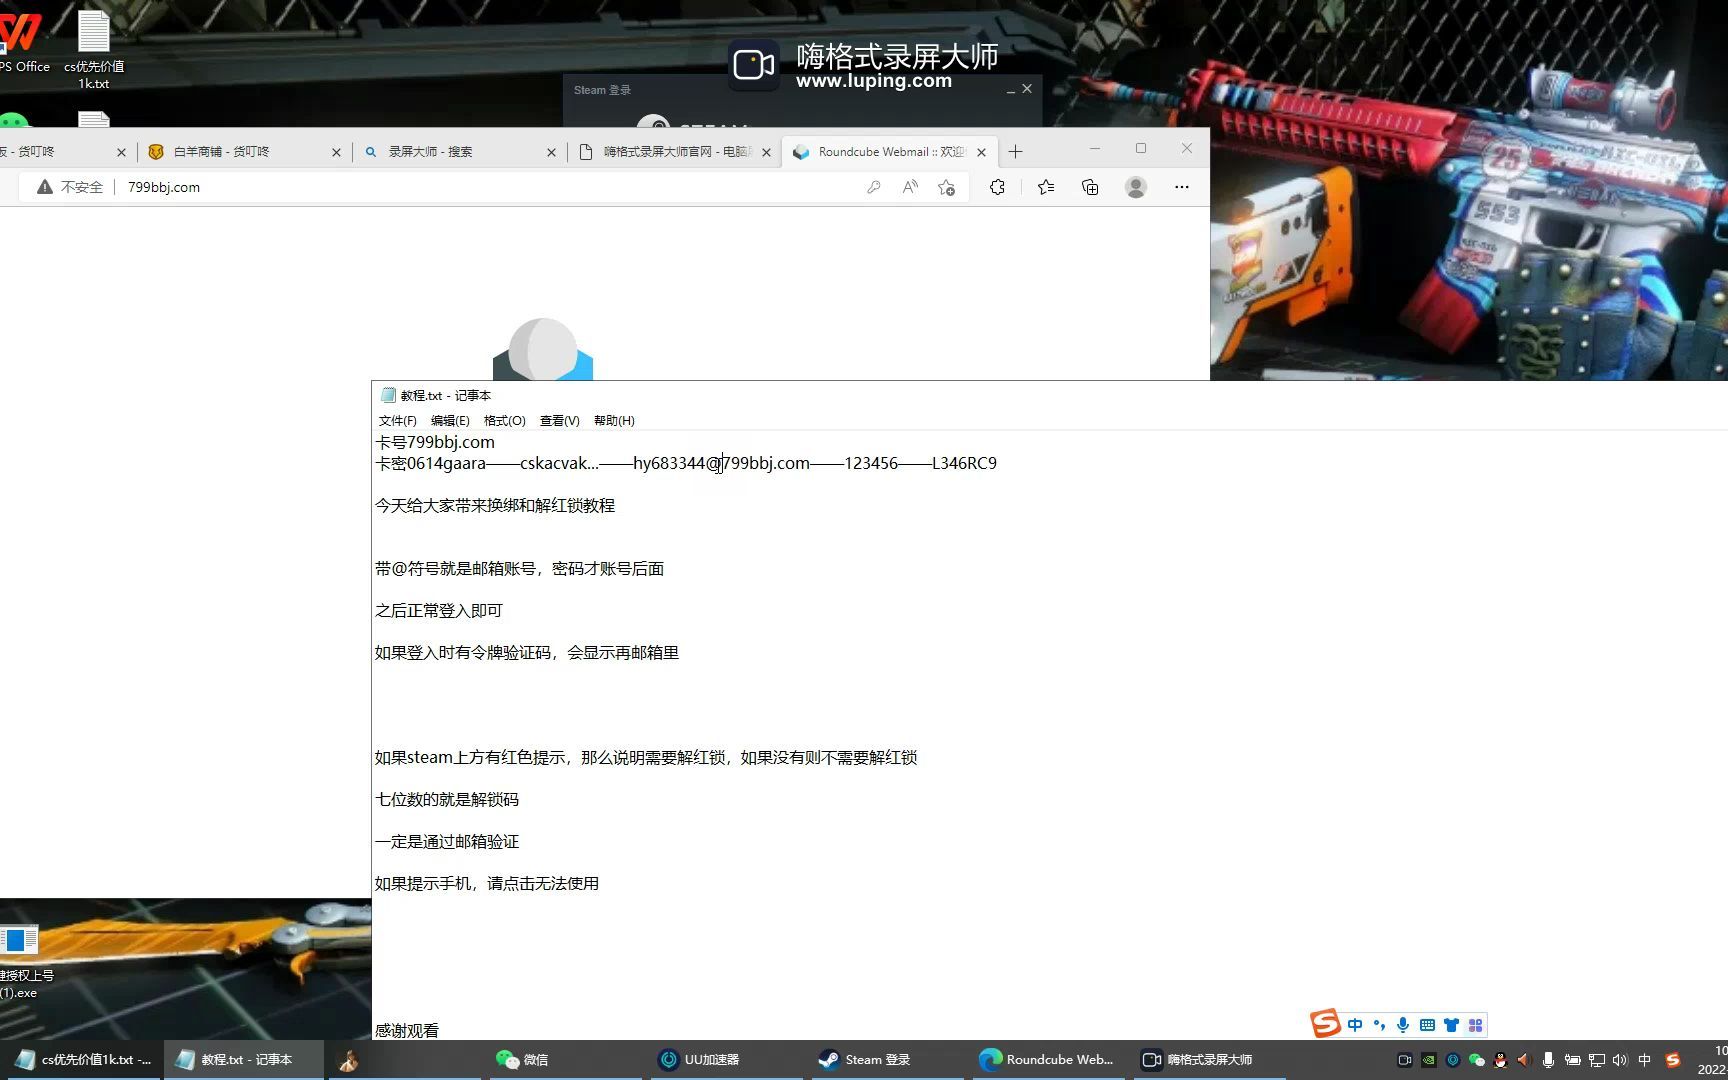
Task: Add this page to favorites star icon
Action: pos(946,187)
